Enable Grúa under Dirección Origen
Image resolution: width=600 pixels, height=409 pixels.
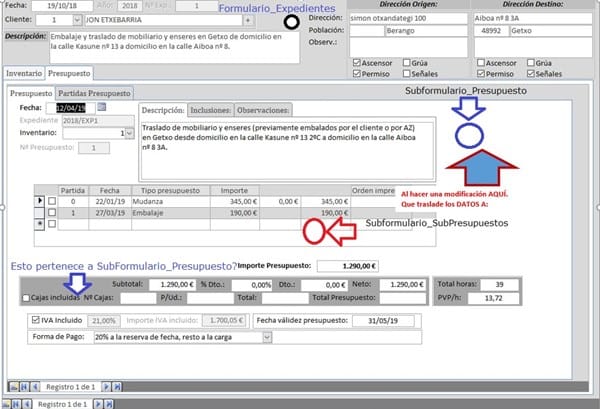pyautogui.click(x=406, y=61)
